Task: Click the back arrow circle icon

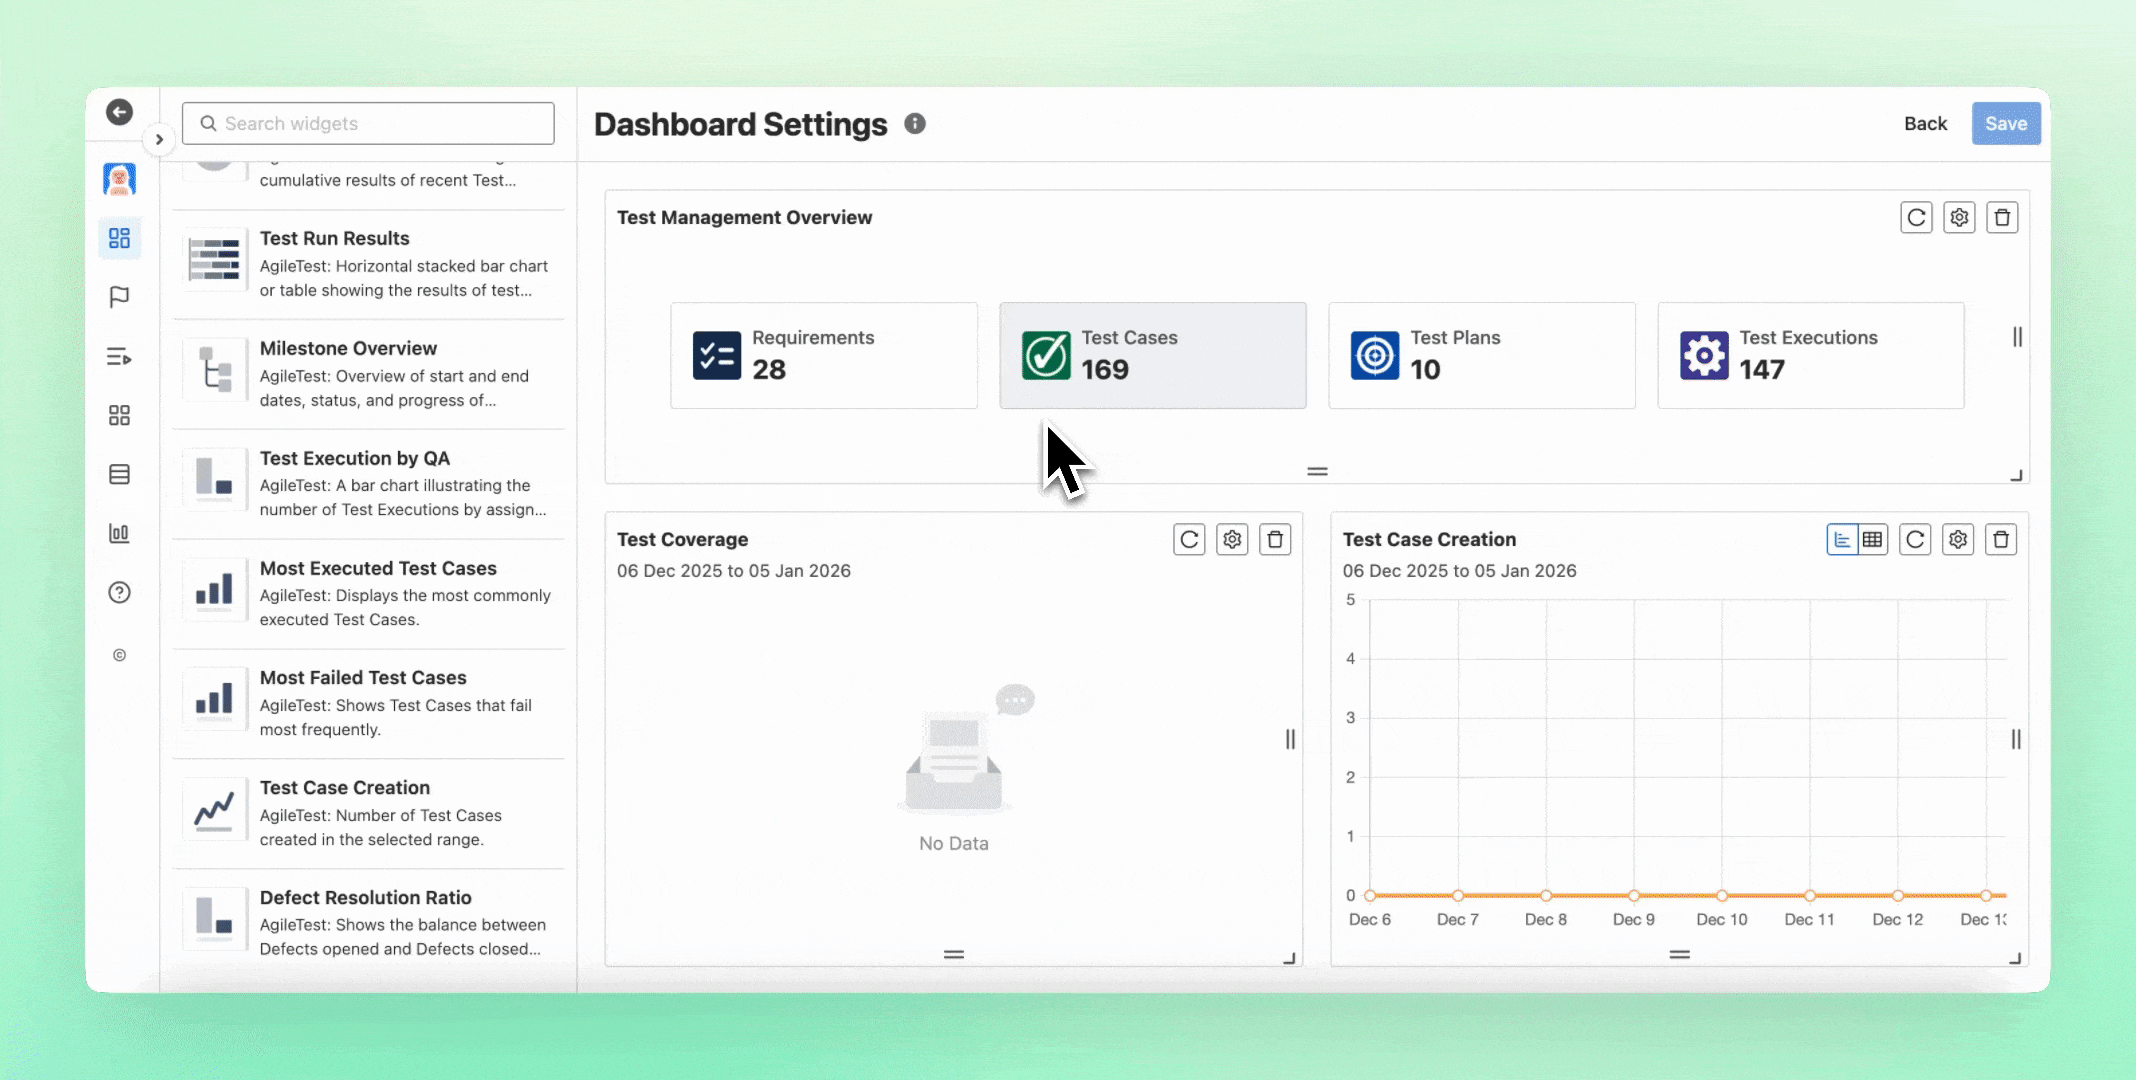Action: point(119,112)
